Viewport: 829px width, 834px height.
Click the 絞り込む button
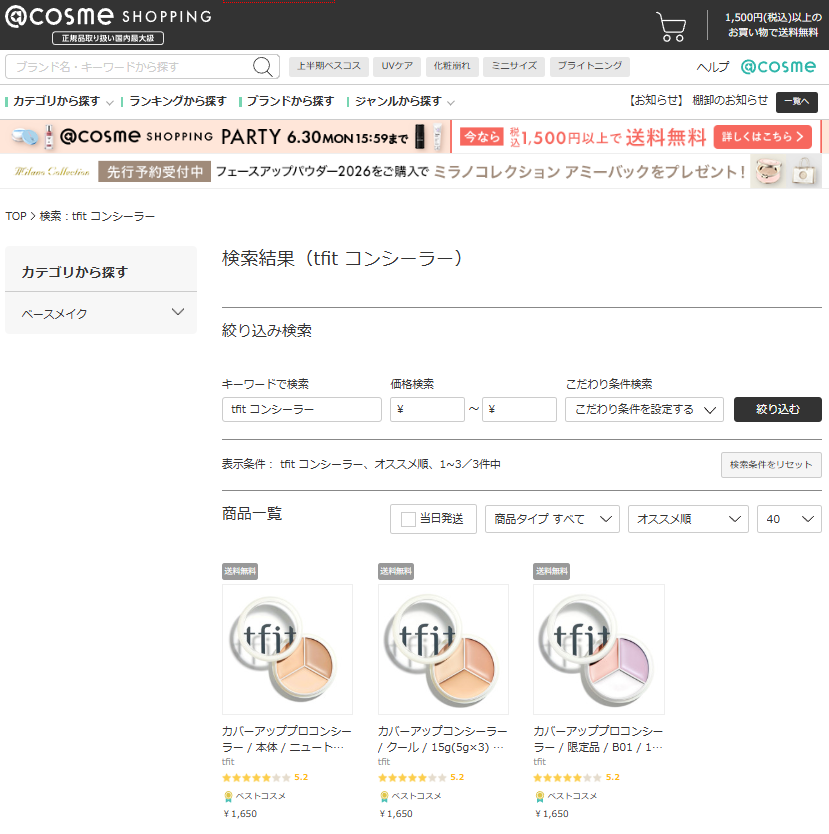777,410
